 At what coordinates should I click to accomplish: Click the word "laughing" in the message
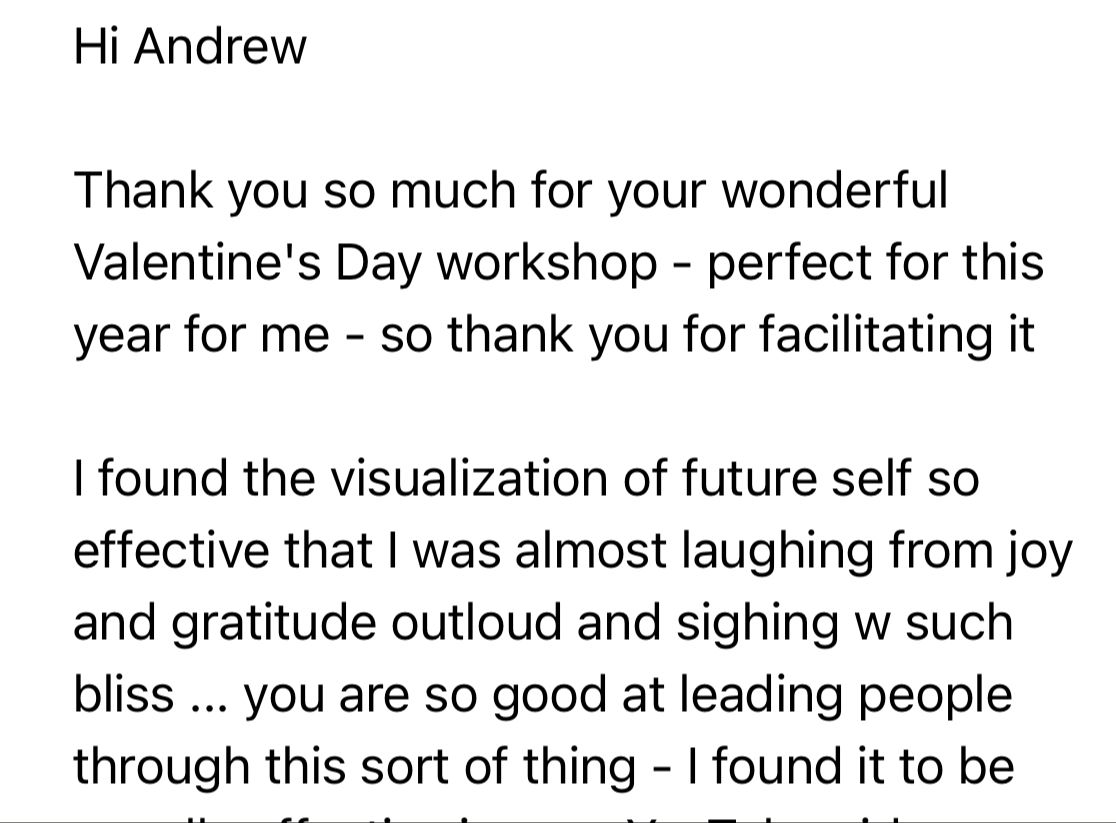click(768, 550)
